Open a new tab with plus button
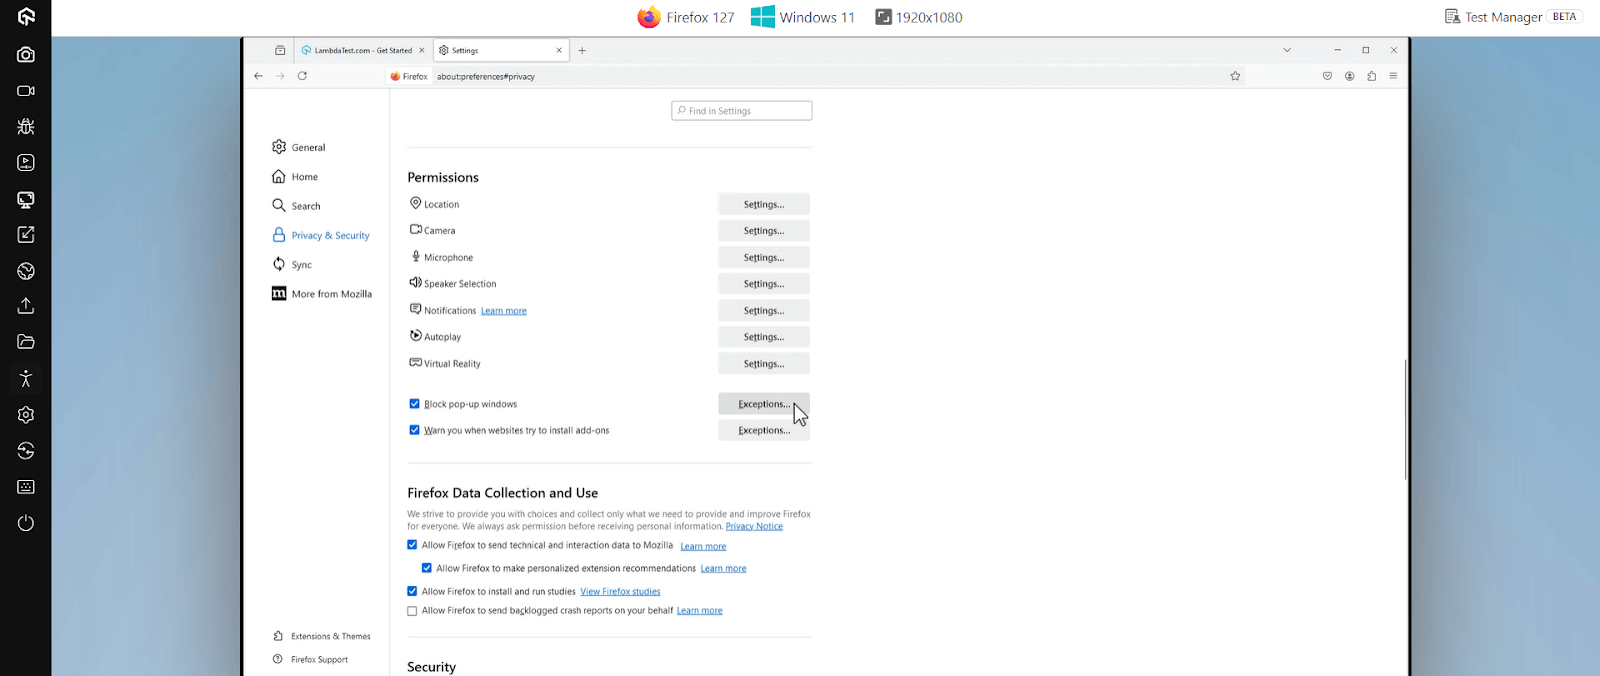The image size is (1600, 676). [x=582, y=50]
